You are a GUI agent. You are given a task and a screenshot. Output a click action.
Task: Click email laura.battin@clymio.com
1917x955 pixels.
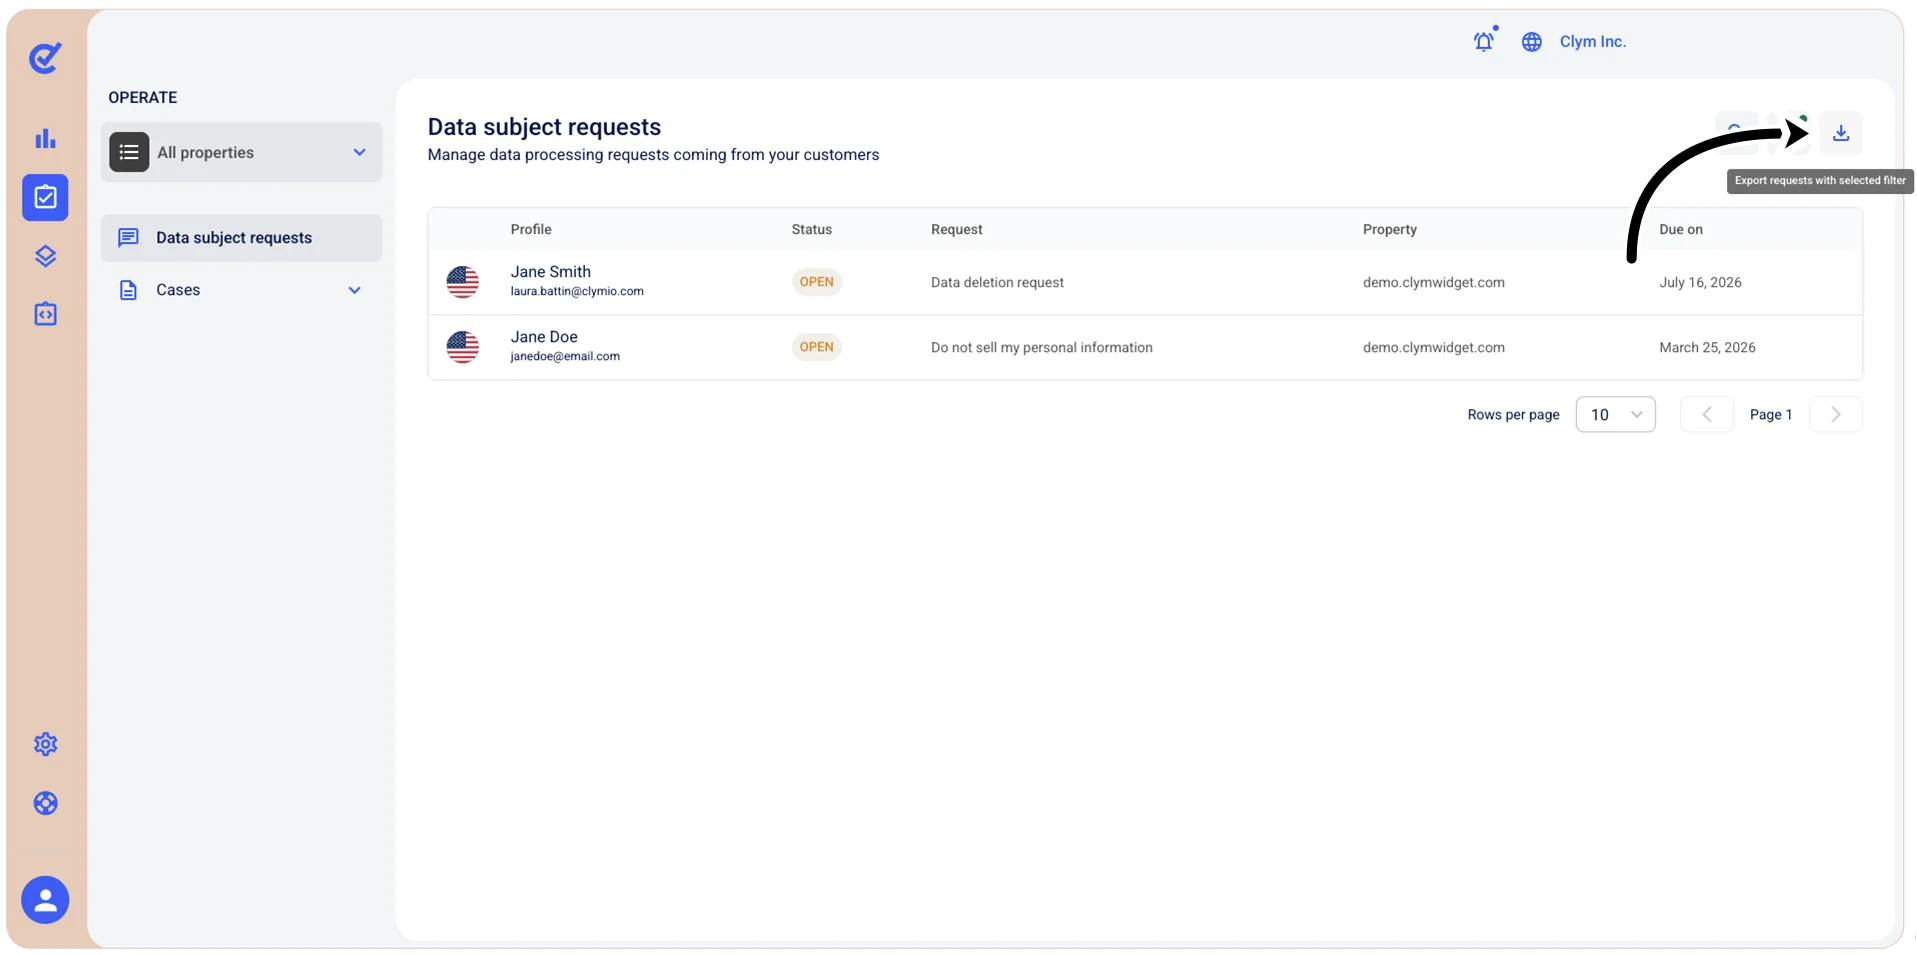click(577, 291)
